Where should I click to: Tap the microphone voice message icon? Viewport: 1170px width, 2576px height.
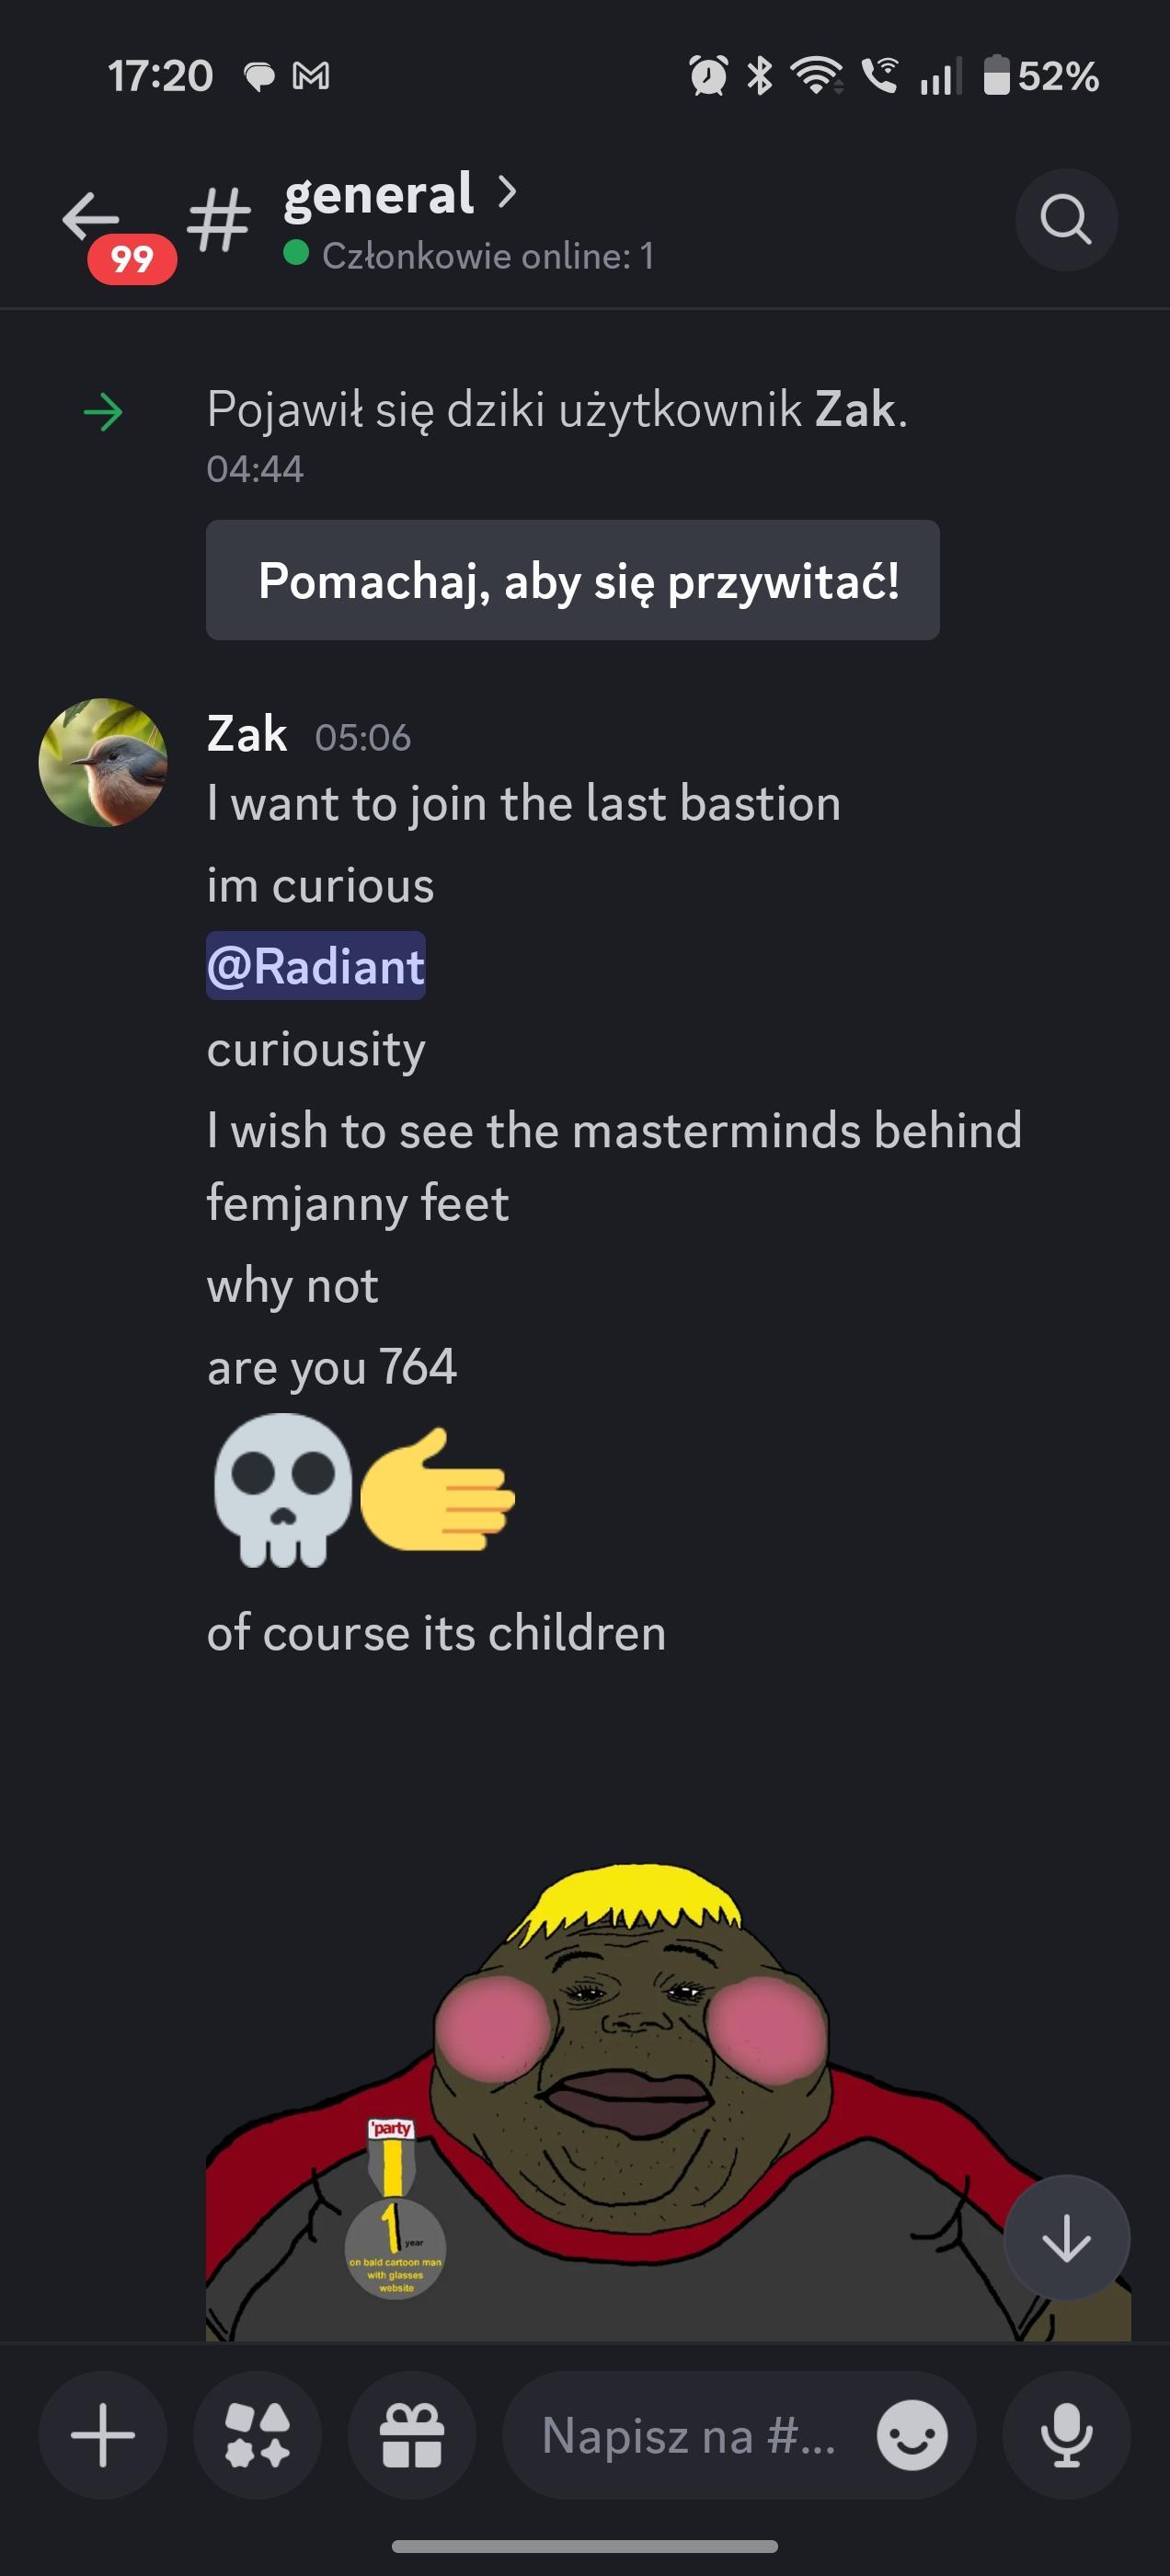point(1066,2435)
